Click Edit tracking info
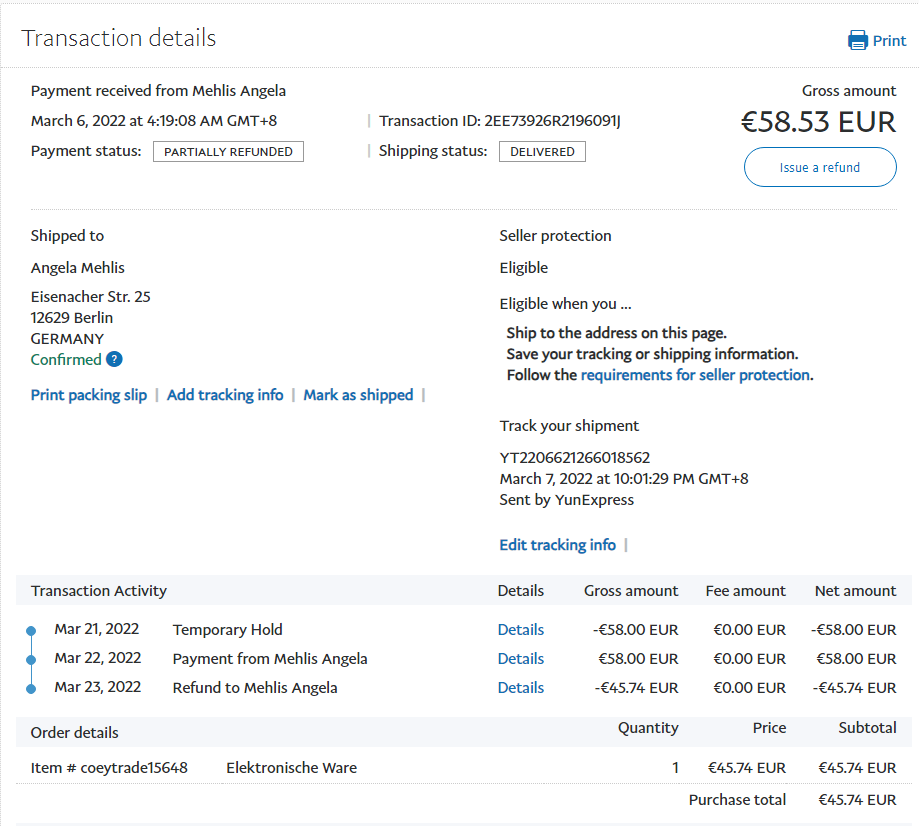The height and width of the screenshot is (826, 919). click(557, 545)
